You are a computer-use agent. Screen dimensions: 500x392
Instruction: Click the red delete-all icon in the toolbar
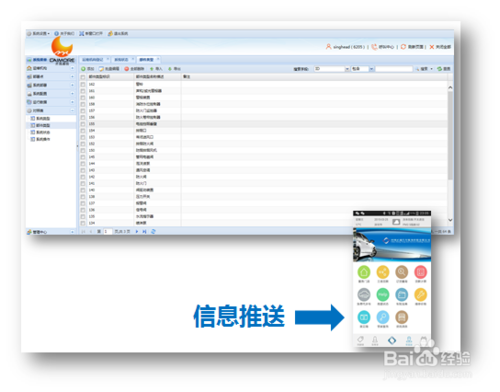point(127,69)
